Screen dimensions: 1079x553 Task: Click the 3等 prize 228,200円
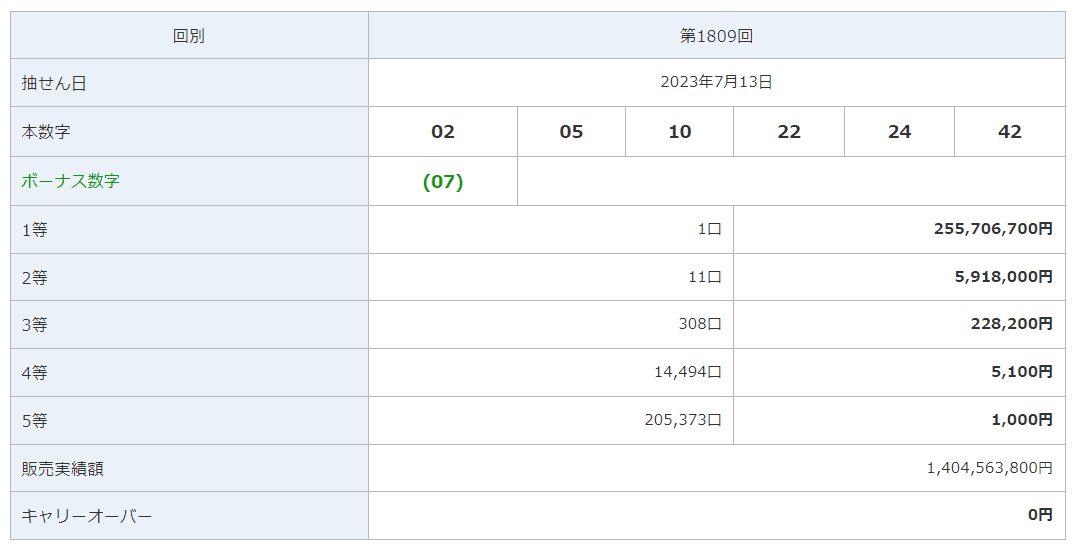click(x=1008, y=324)
